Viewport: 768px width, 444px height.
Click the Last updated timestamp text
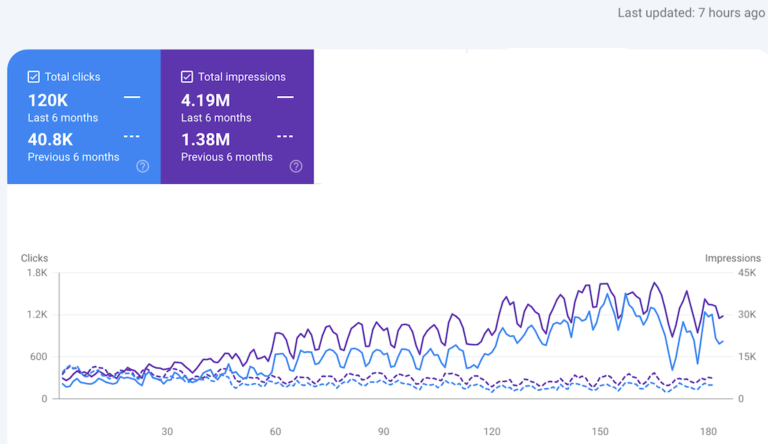(x=691, y=13)
